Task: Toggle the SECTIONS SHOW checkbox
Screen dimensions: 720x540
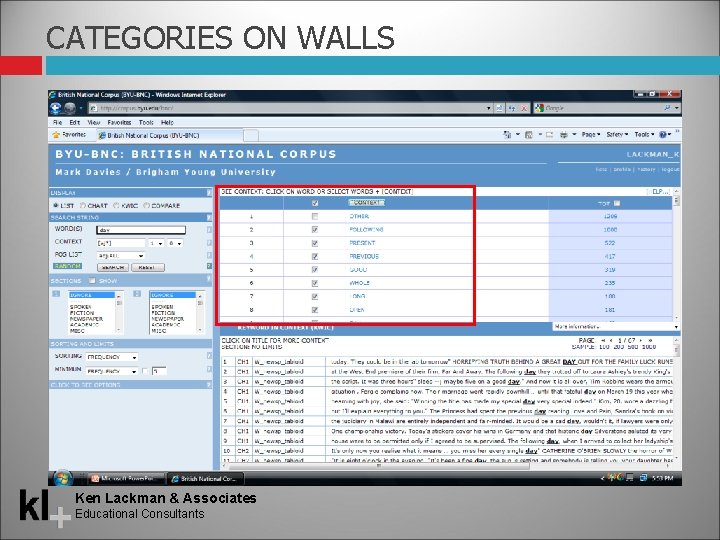Action: 92,281
